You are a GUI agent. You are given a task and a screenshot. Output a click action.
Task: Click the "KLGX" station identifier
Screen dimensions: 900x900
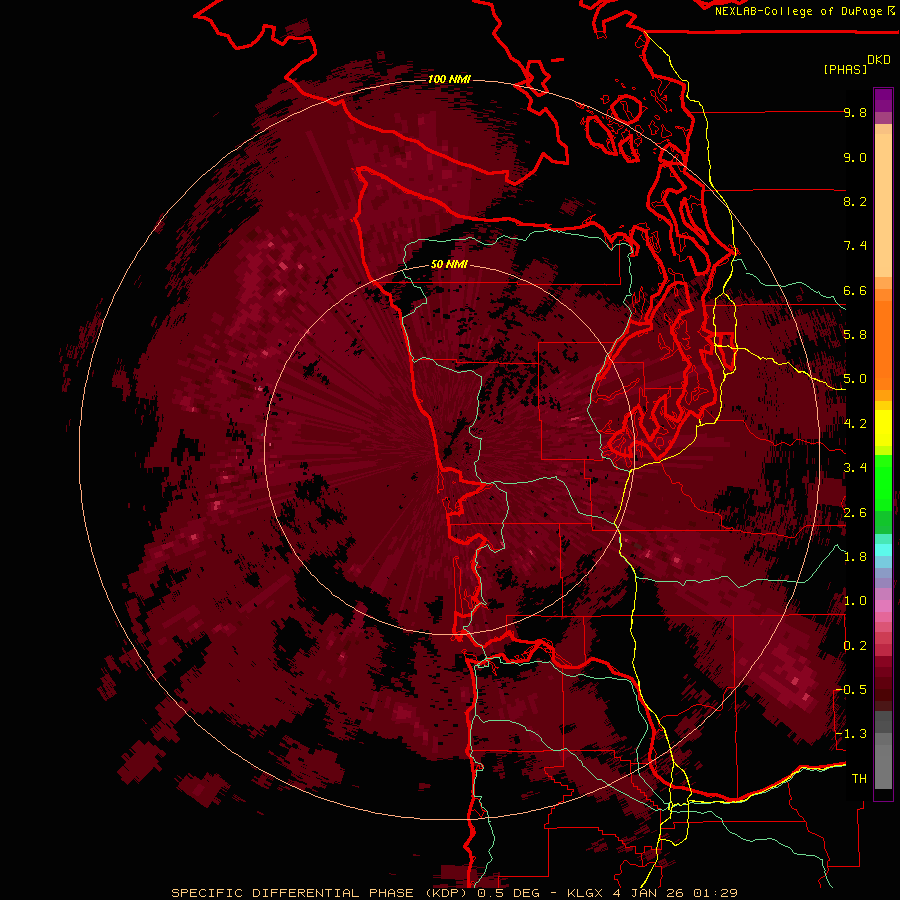pyautogui.click(x=585, y=893)
